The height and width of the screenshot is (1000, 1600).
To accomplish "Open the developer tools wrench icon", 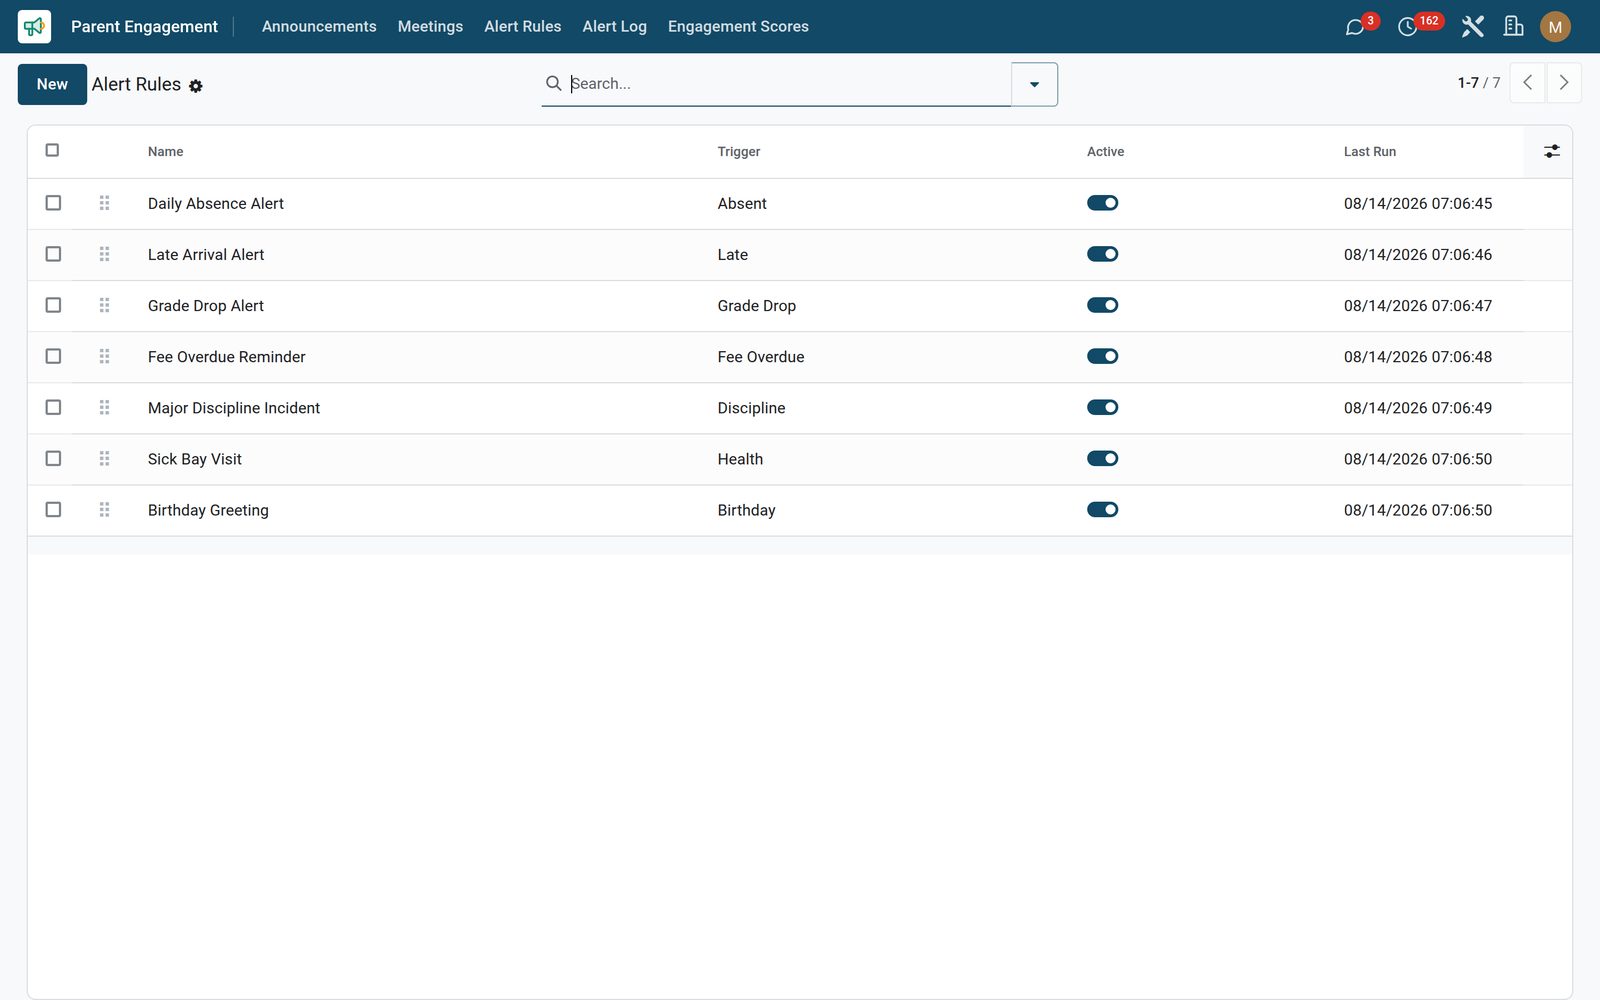I will click(1472, 27).
